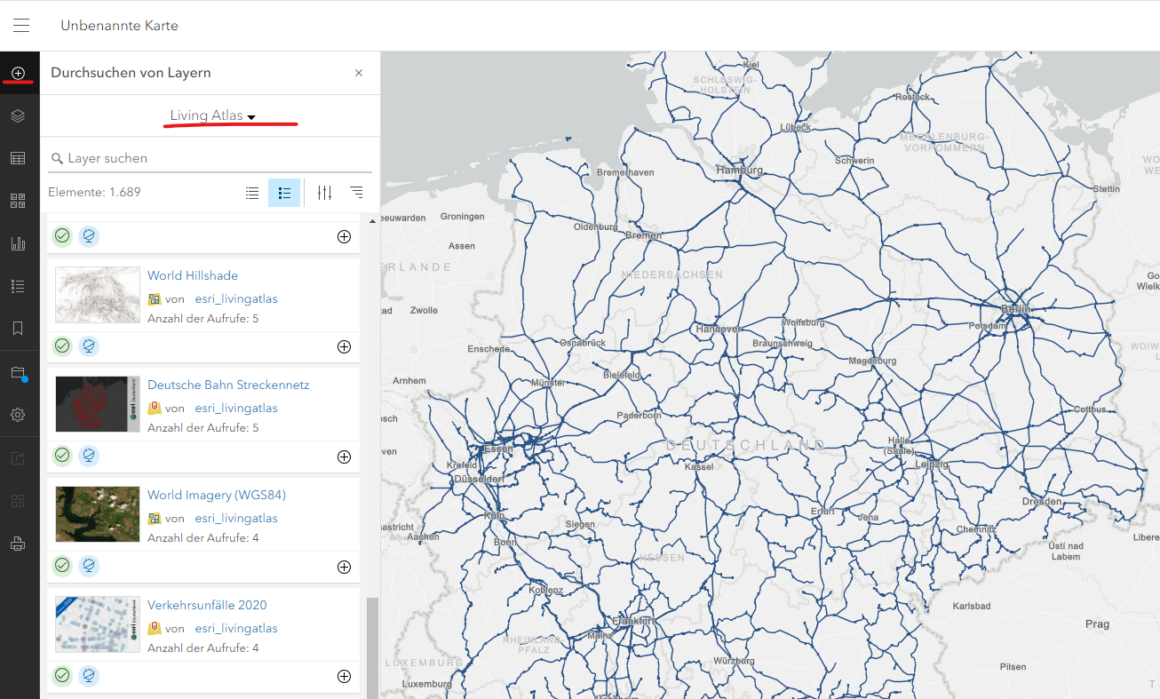Click Frankfurt label on the map

(633, 621)
